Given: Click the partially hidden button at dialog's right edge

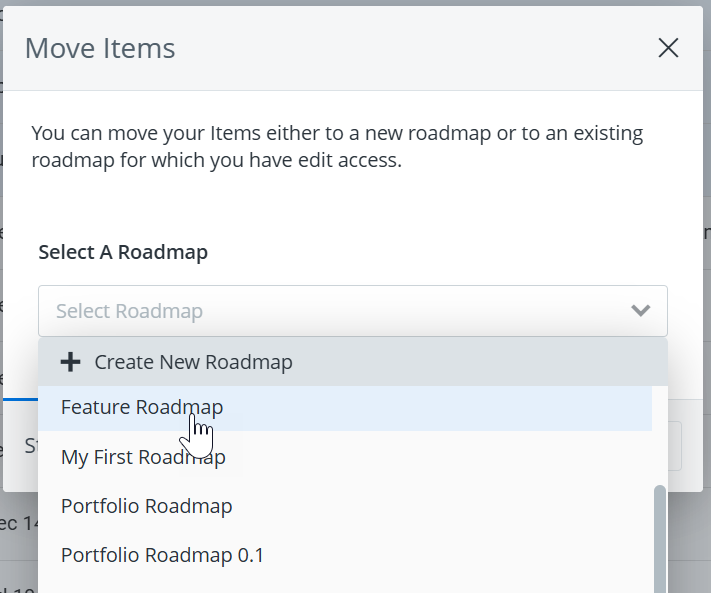Looking at the screenshot, I should (674, 446).
